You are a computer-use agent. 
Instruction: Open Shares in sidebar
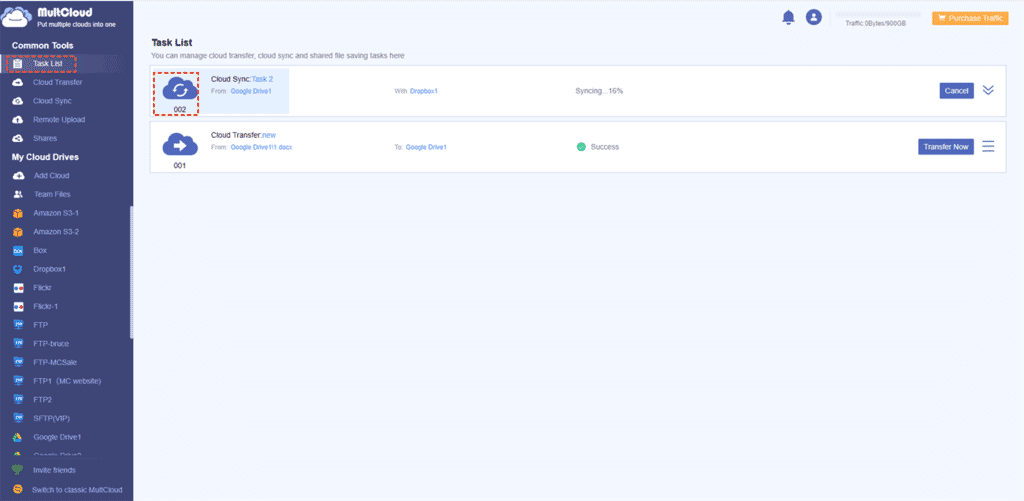pos(44,138)
